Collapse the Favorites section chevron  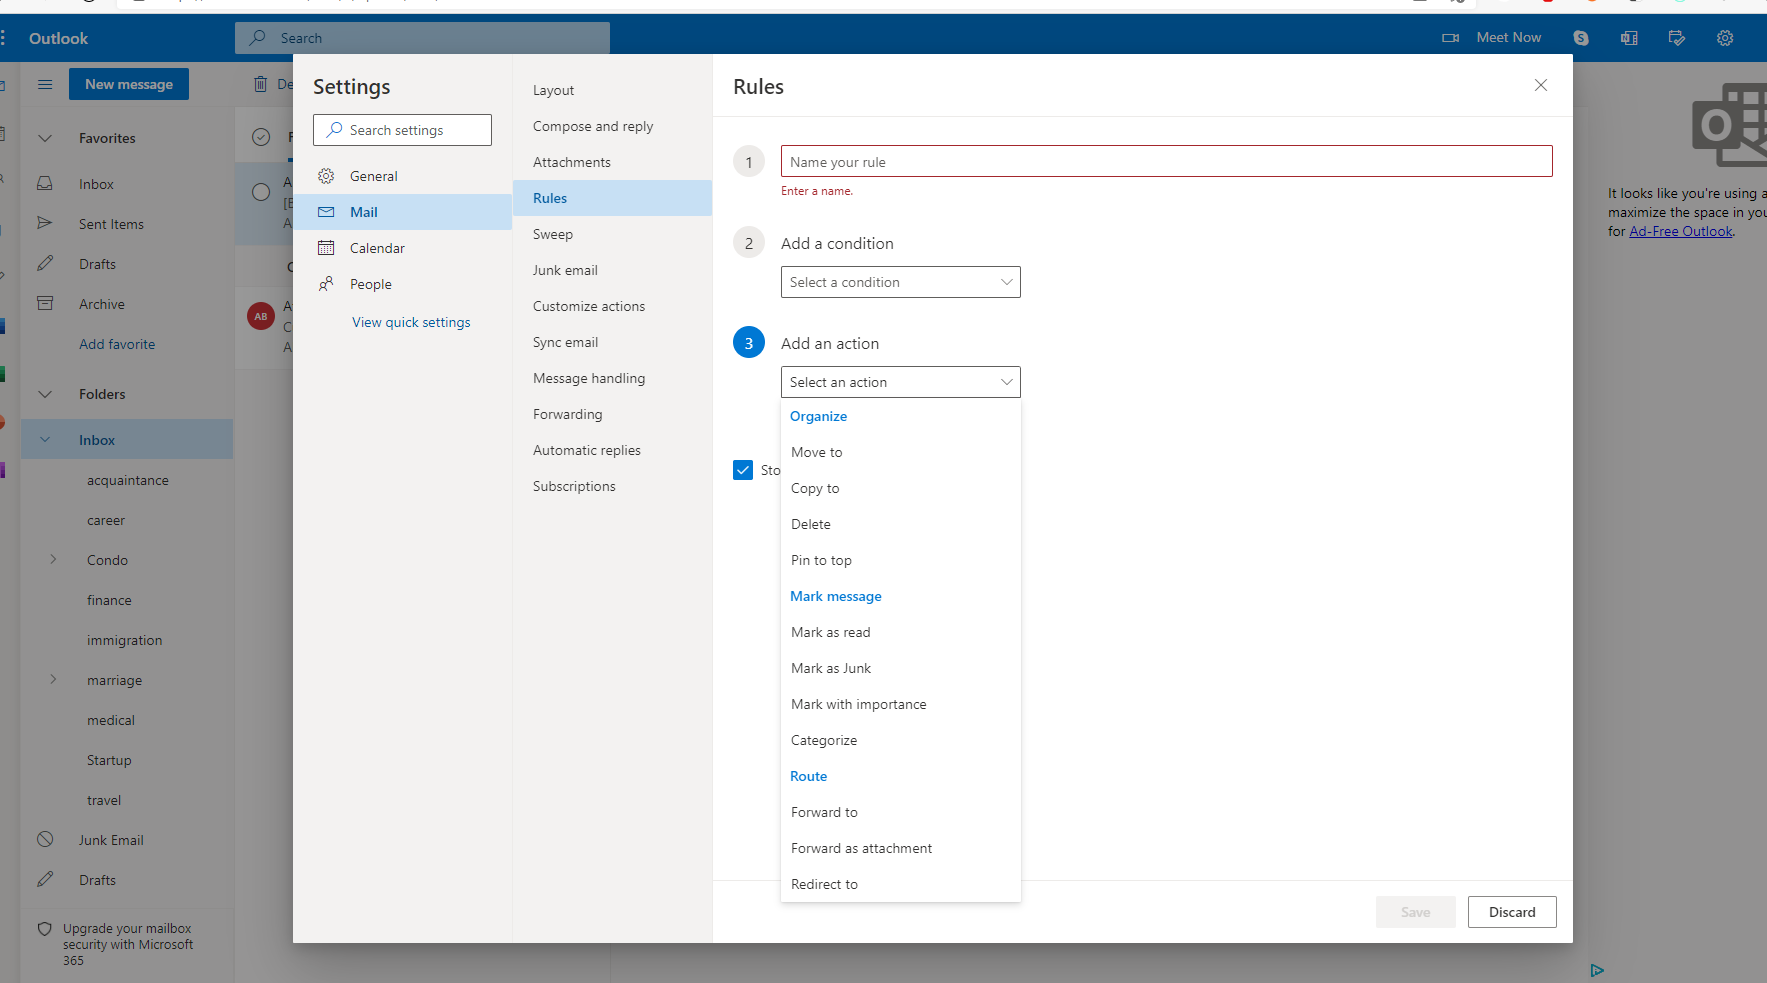point(45,138)
